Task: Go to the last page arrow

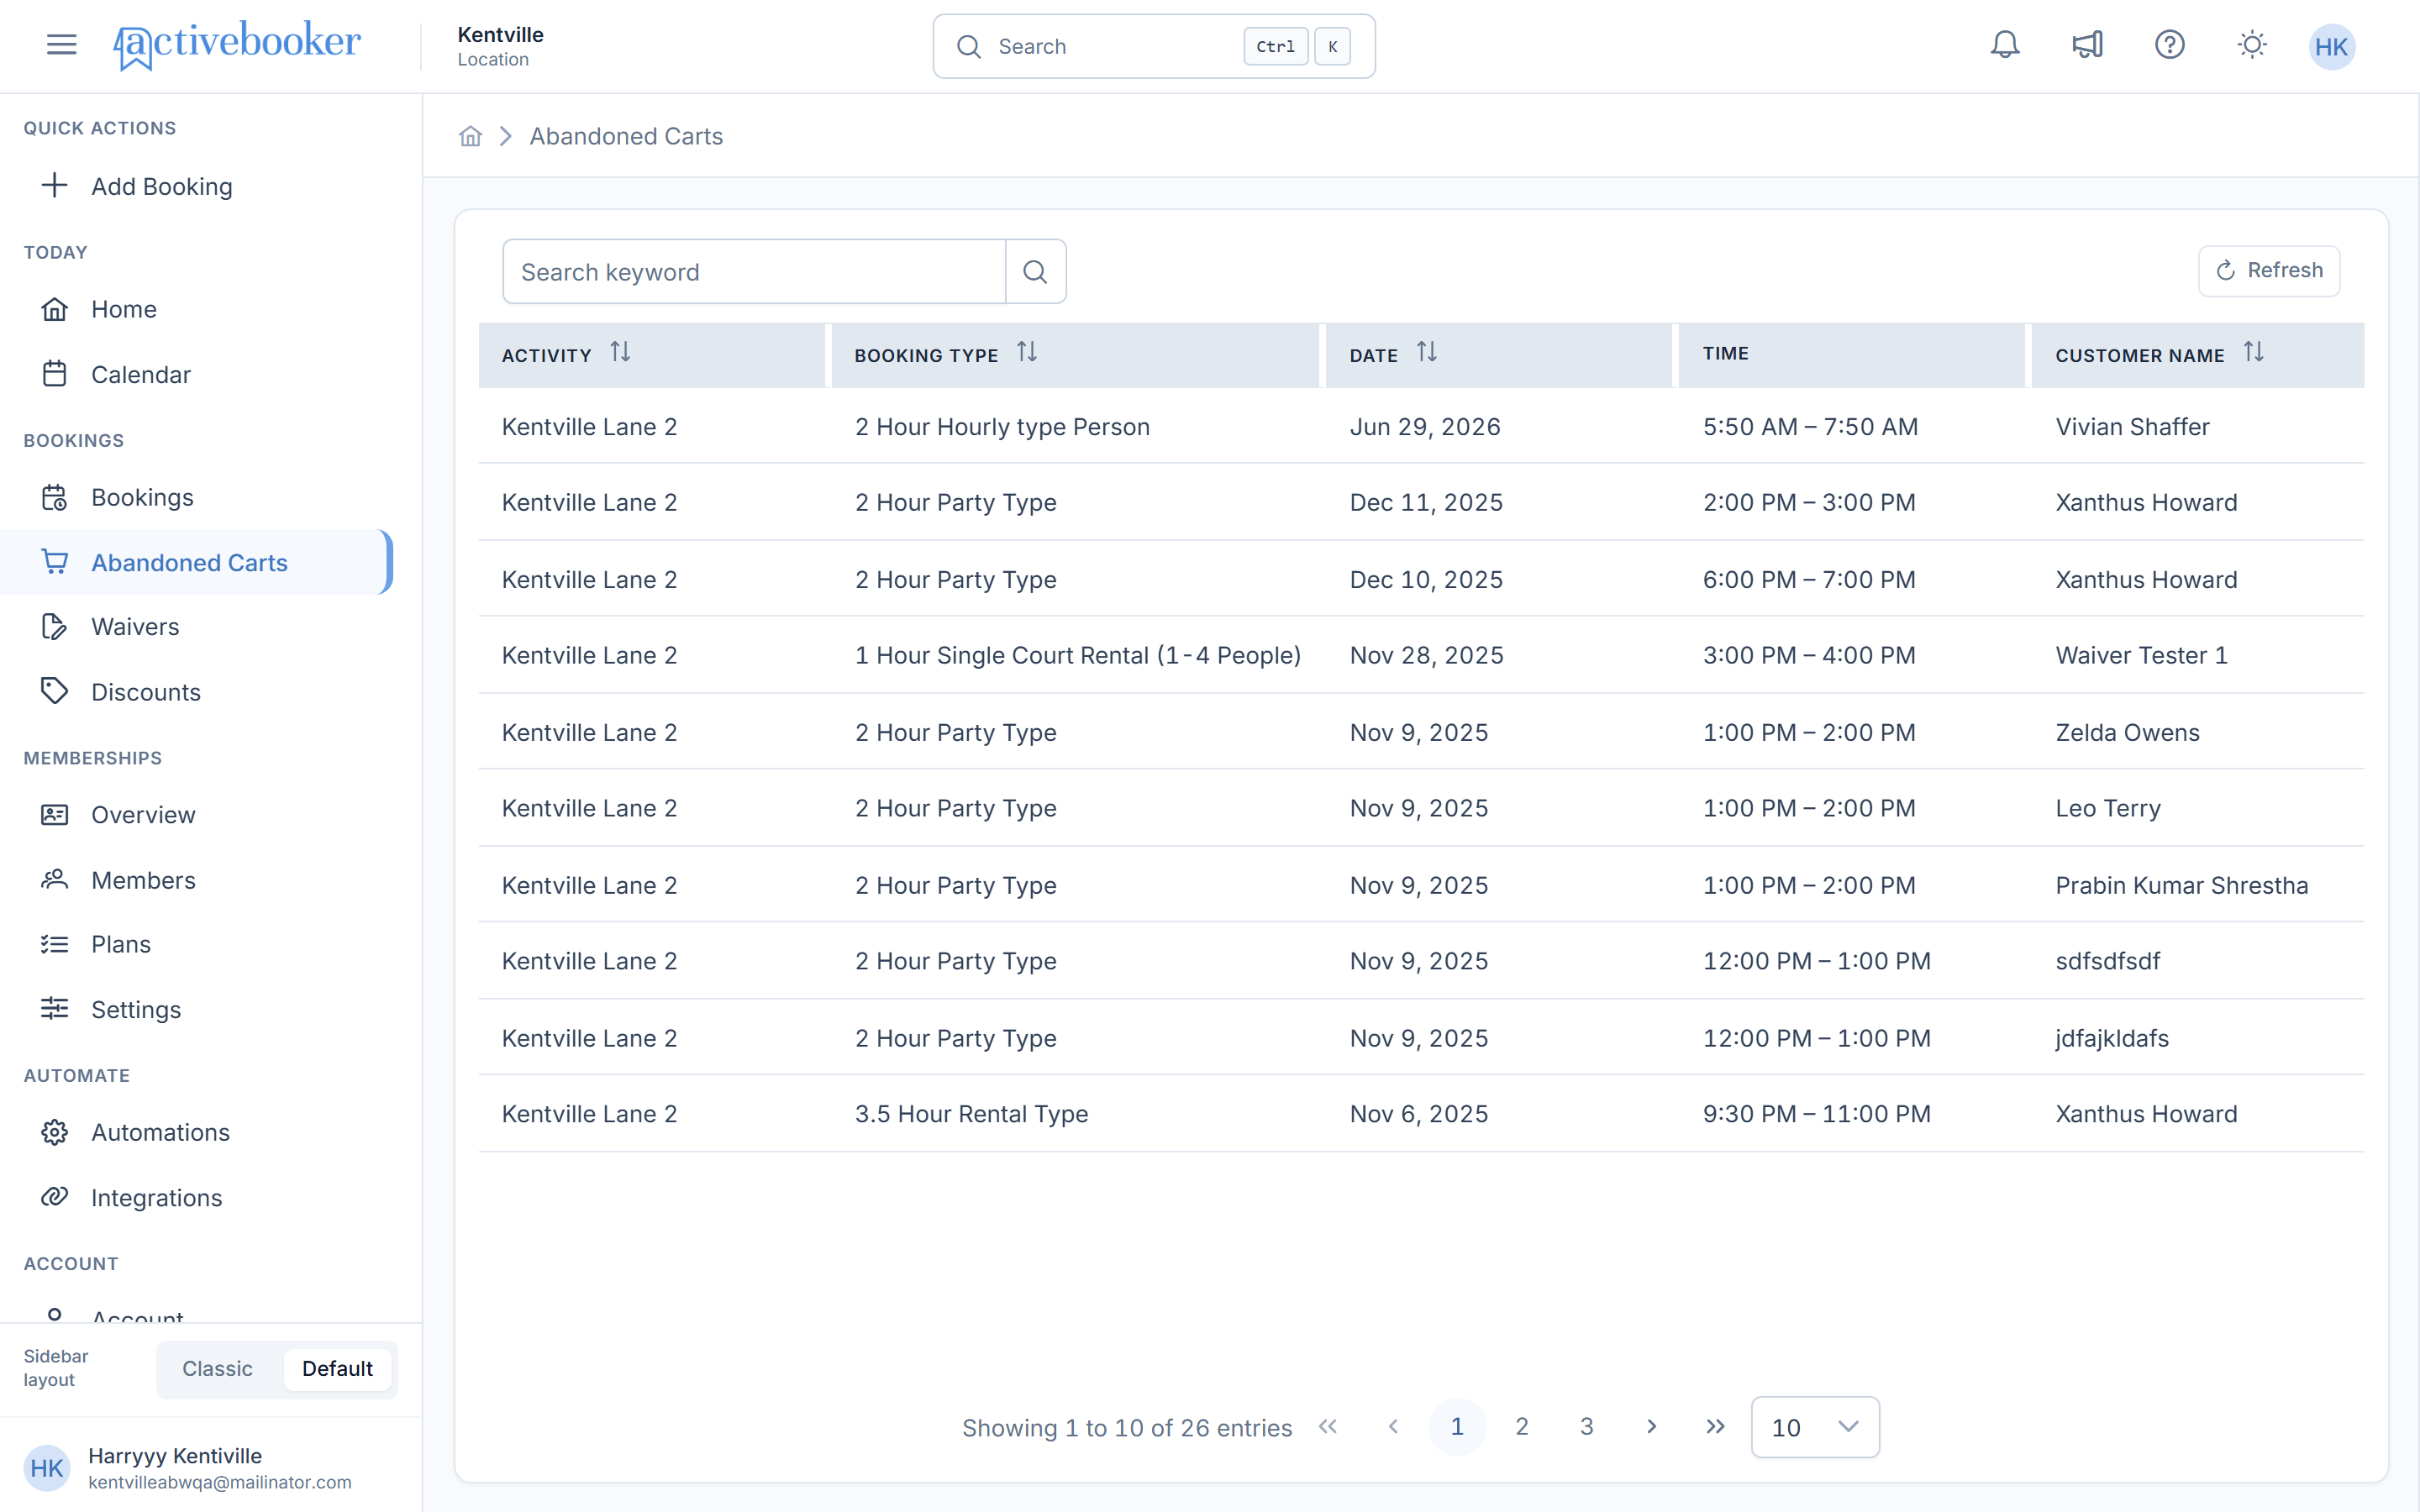Action: pos(1715,1427)
